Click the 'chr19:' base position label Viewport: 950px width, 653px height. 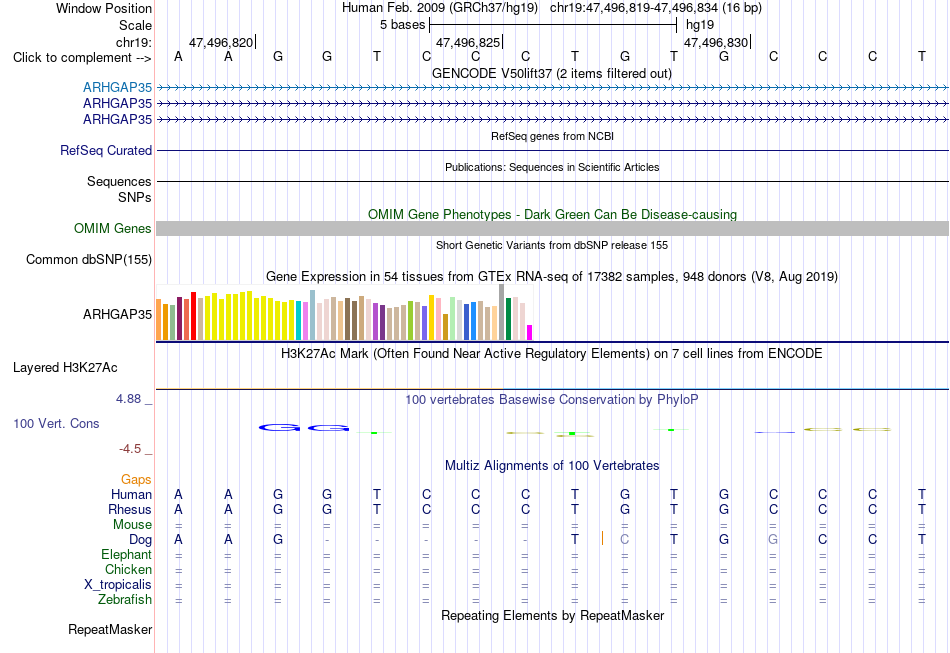tap(133, 42)
